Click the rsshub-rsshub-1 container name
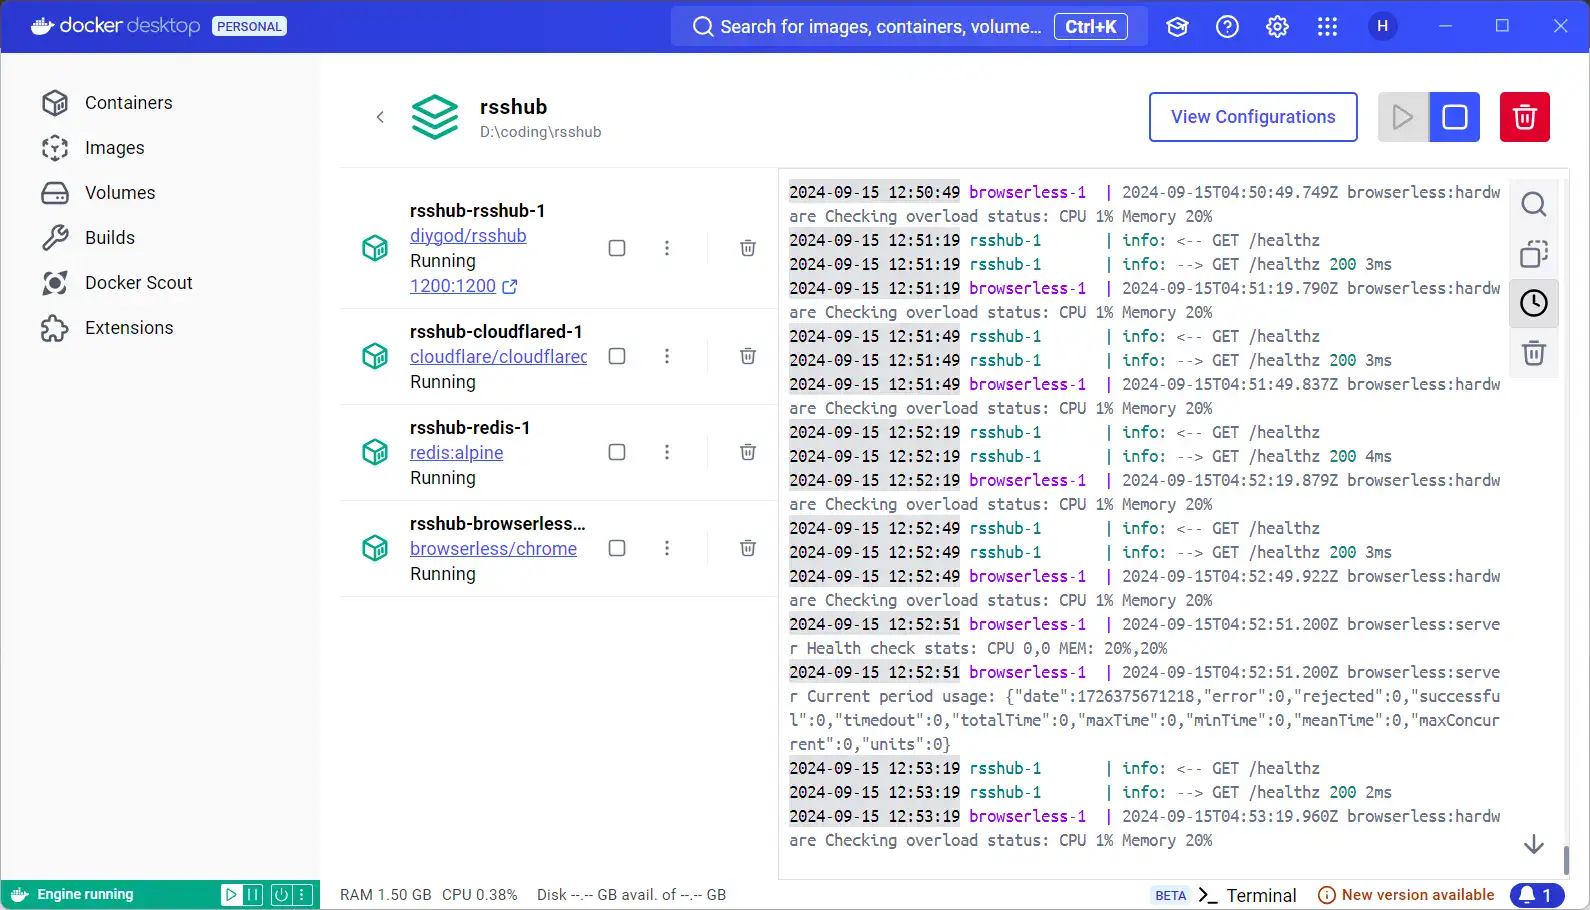The height and width of the screenshot is (910, 1590). [477, 211]
